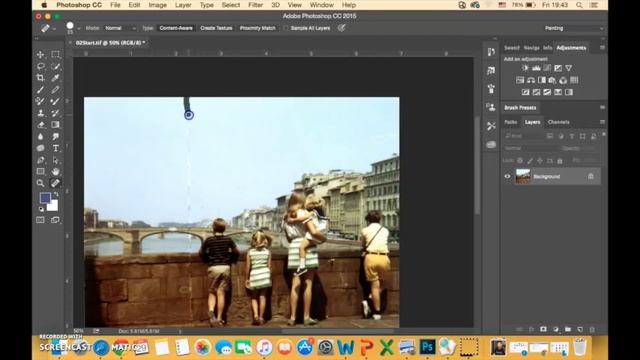Open the healing Mode dropdown
The width and height of the screenshot is (640, 360).
tap(119, 28)
